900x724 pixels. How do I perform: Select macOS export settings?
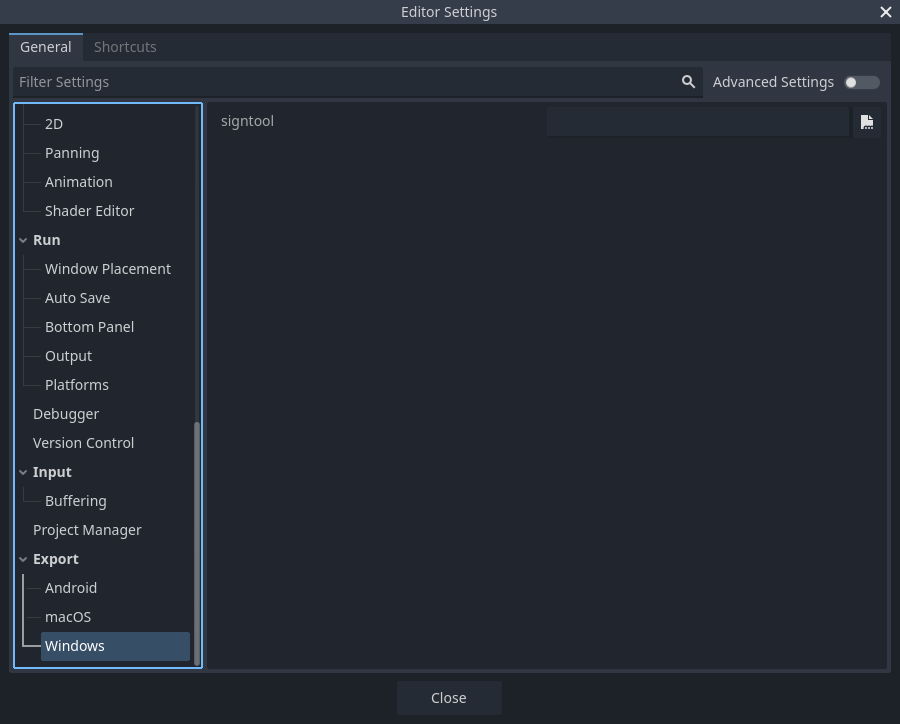[x=67, y=617]
